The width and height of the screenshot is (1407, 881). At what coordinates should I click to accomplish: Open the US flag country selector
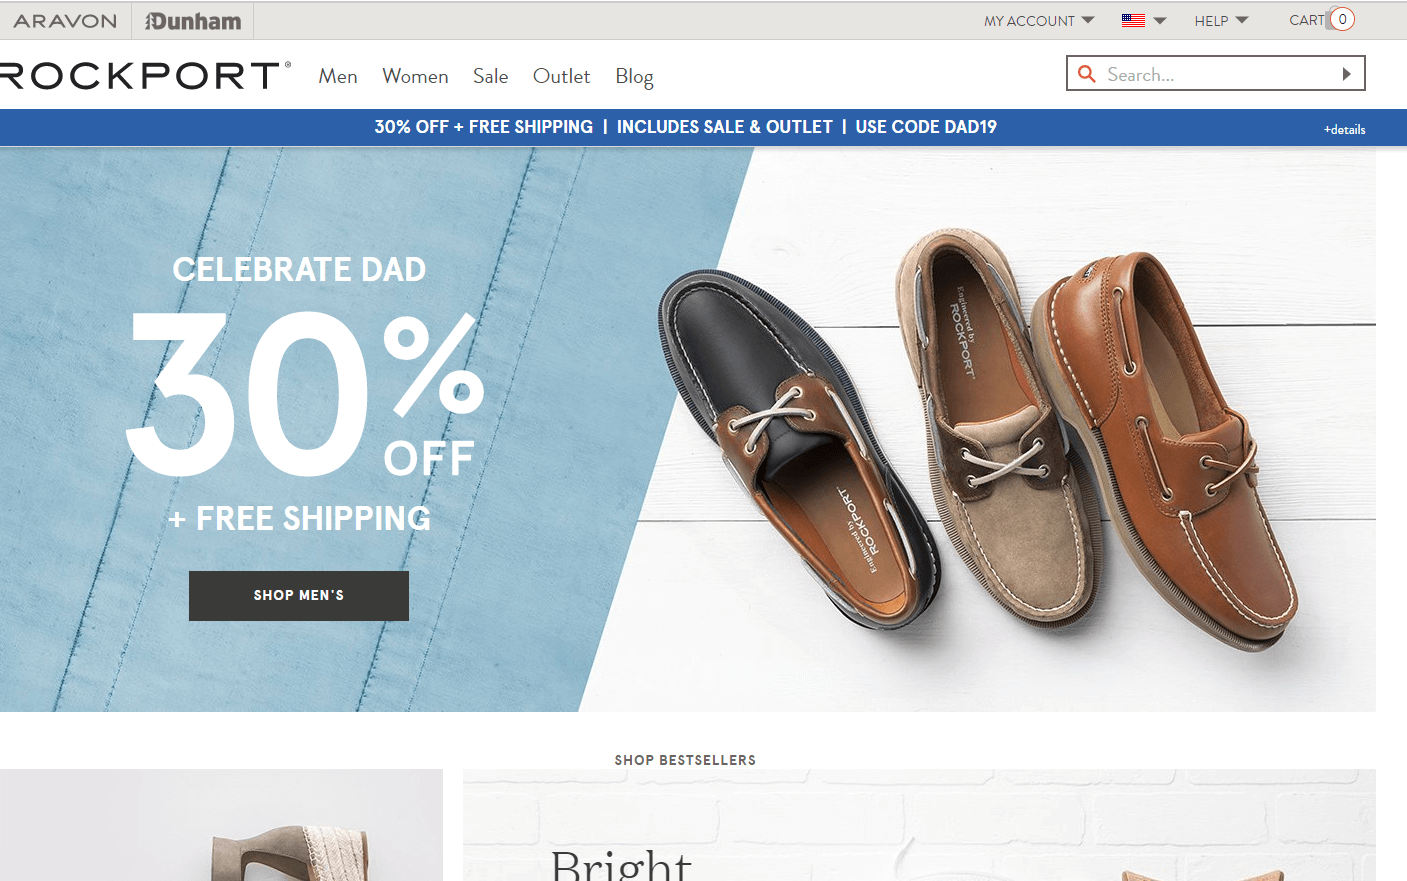click(x=1133, y=20)
